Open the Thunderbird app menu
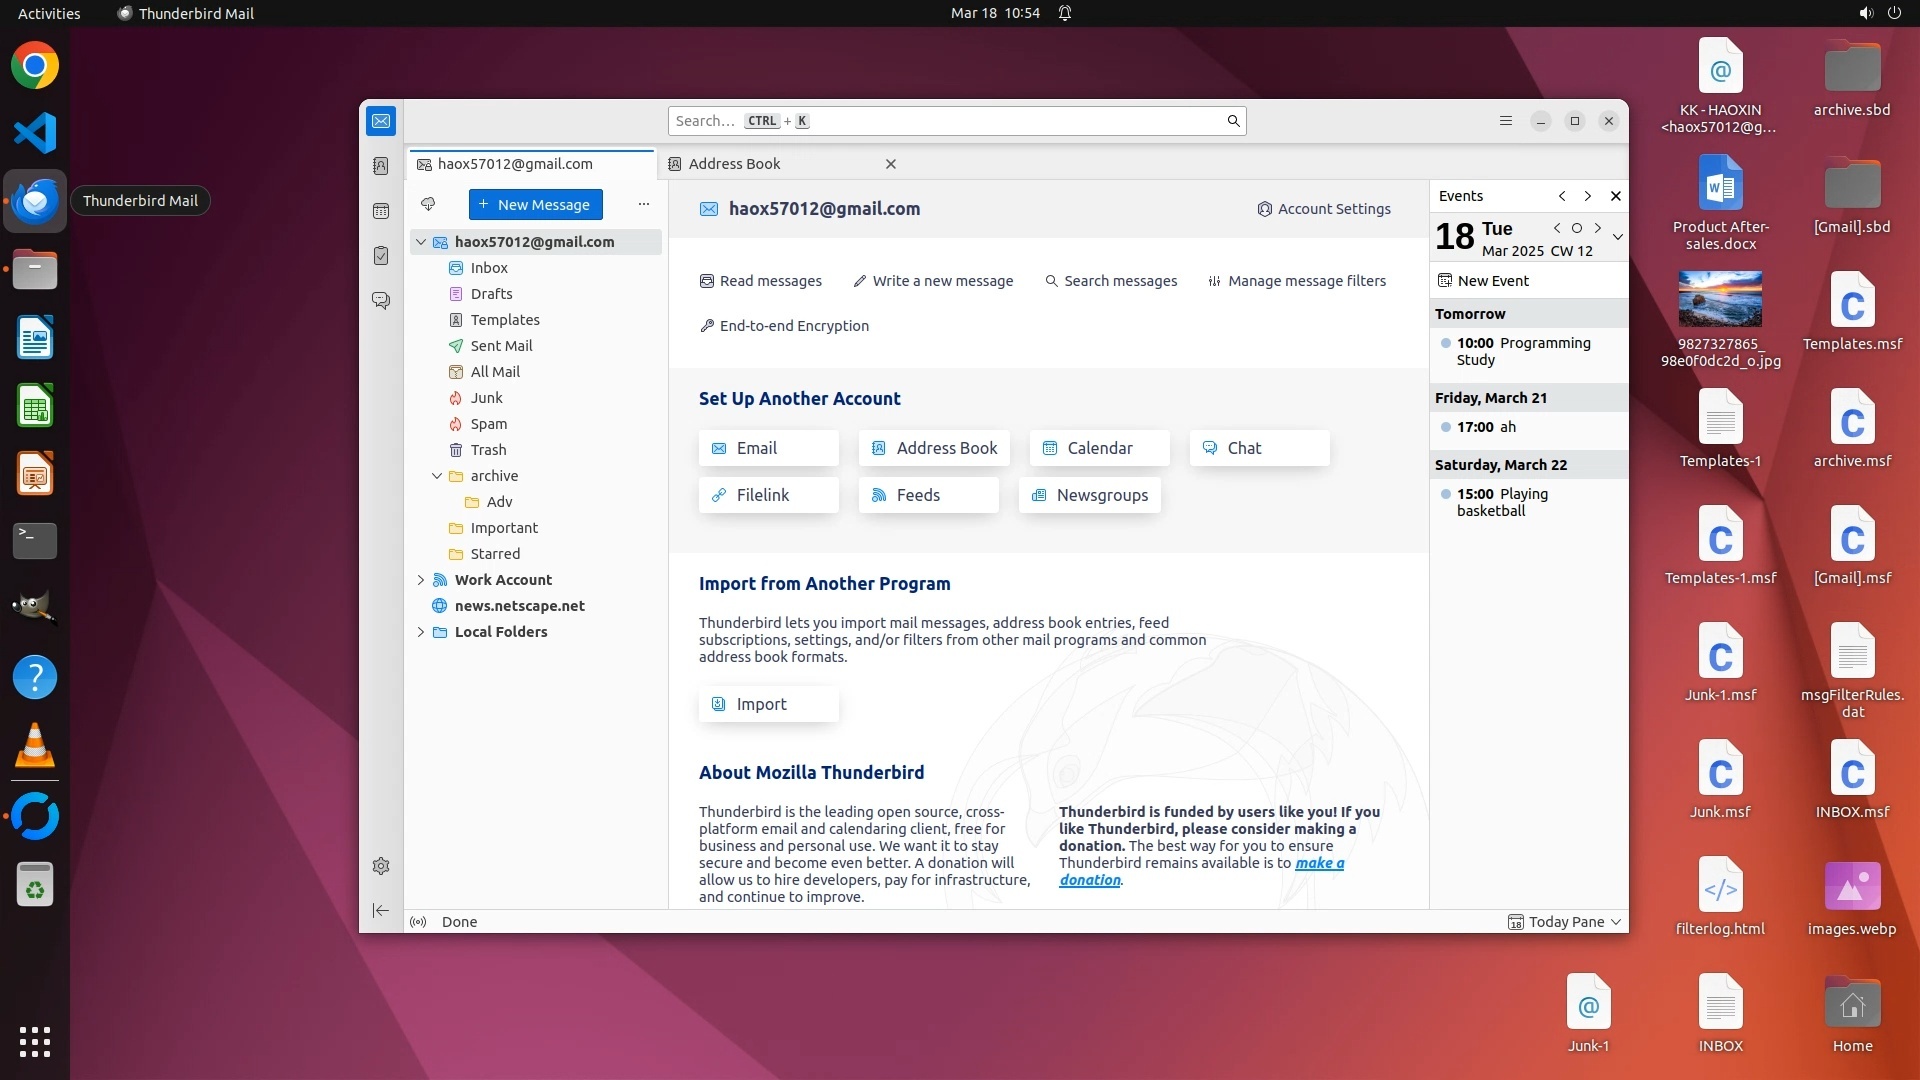The width and height of the screenshot is (1920, 1080). 1505,121
